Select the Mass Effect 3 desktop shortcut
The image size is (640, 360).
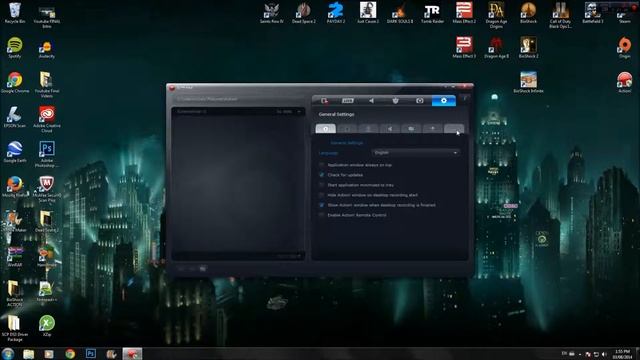click(x=464, y=47)
